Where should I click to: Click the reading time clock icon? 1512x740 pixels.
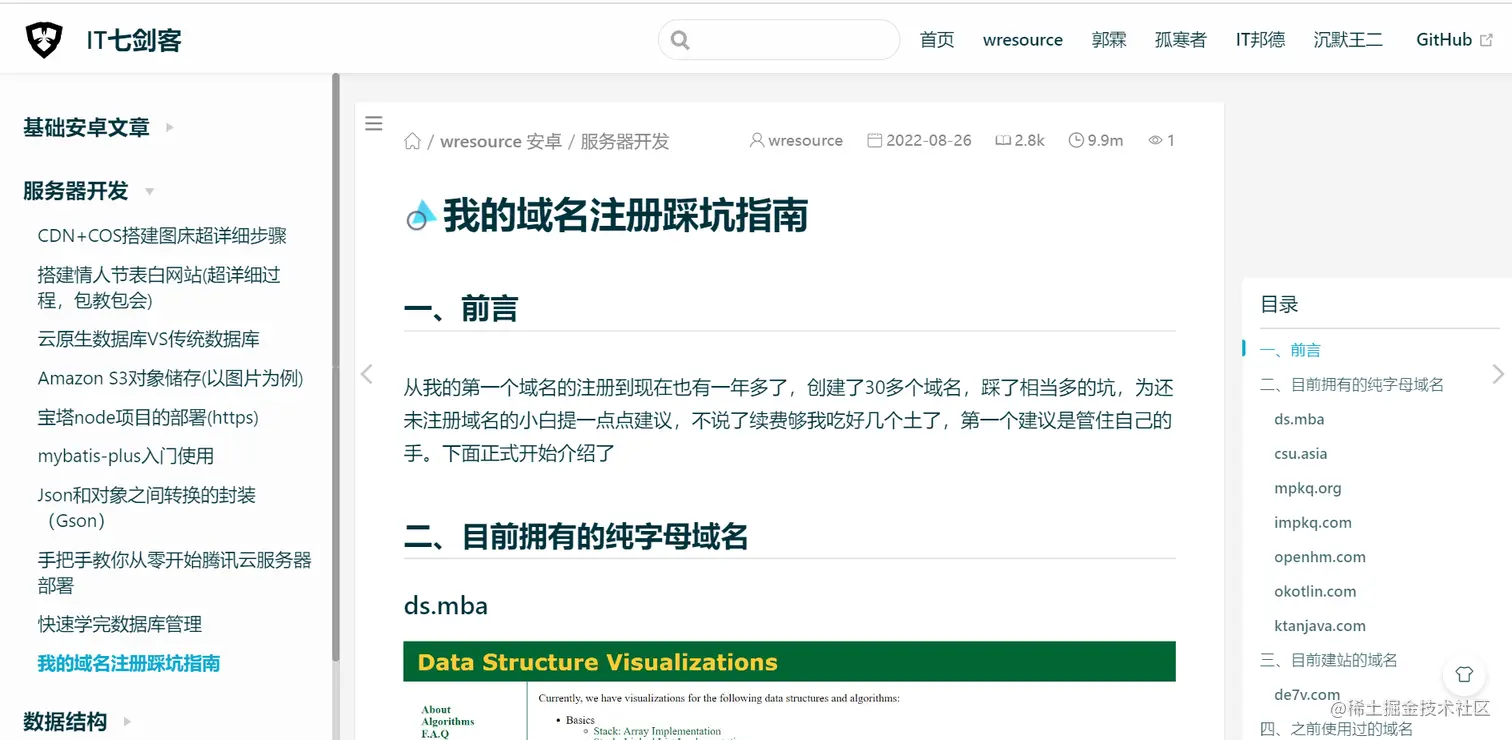point(1076,141)
